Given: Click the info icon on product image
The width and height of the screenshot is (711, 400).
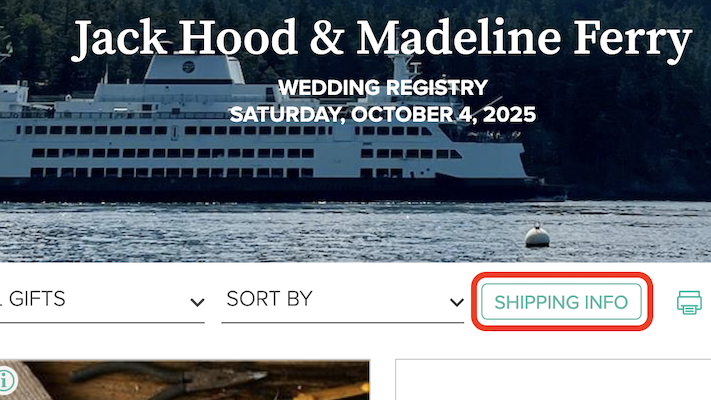Looking at the screenshot, I should point(7,380).
